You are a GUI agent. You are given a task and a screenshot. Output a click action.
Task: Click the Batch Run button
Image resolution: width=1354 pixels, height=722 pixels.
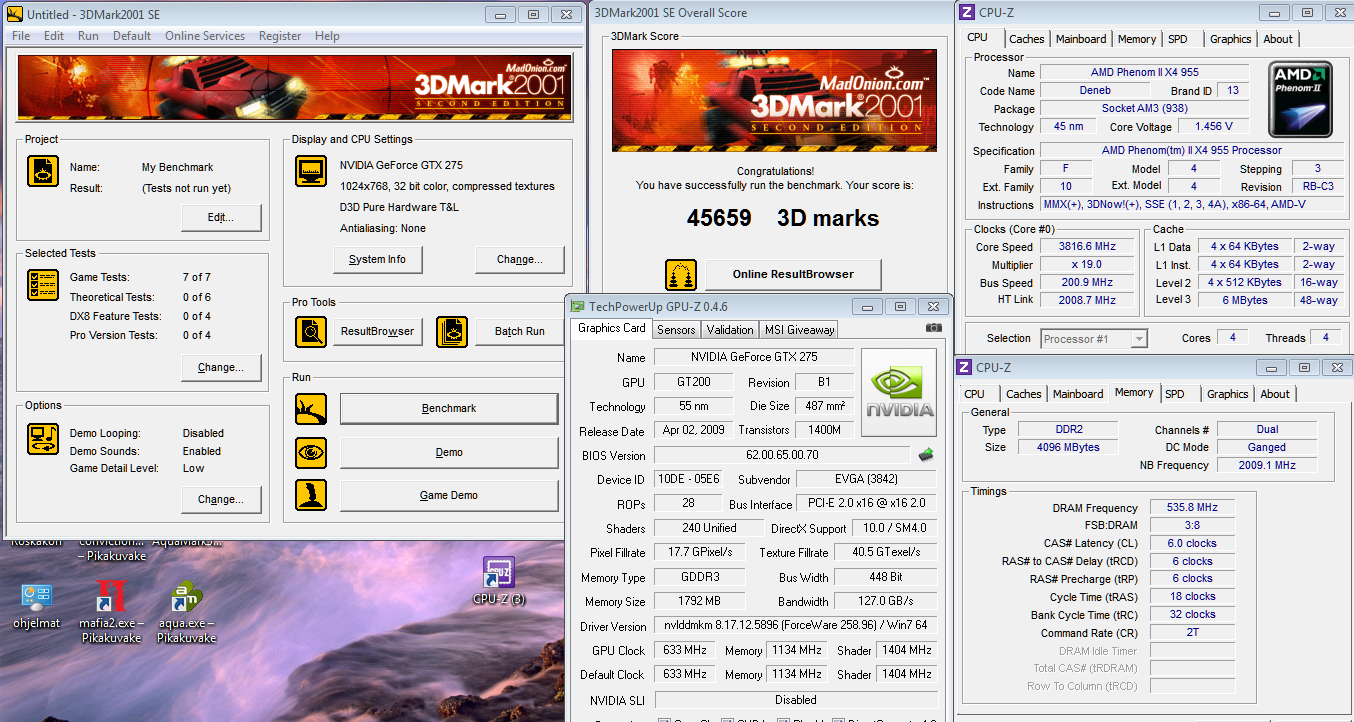tap(519, 331)
